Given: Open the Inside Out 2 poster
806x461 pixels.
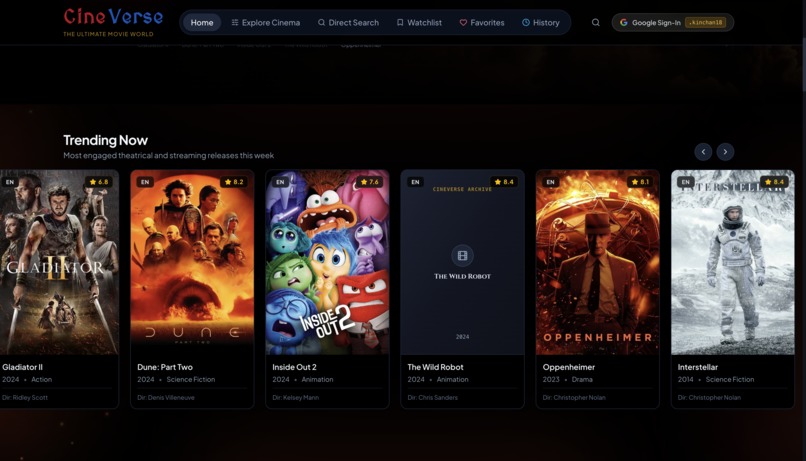Looking at the screenshot, I should click(x=327, y=262).
